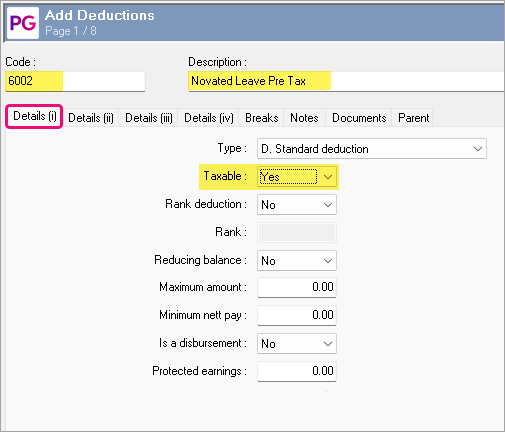Select the Details (iv) tab
This screenshot has width=505, height=432.
209,118
